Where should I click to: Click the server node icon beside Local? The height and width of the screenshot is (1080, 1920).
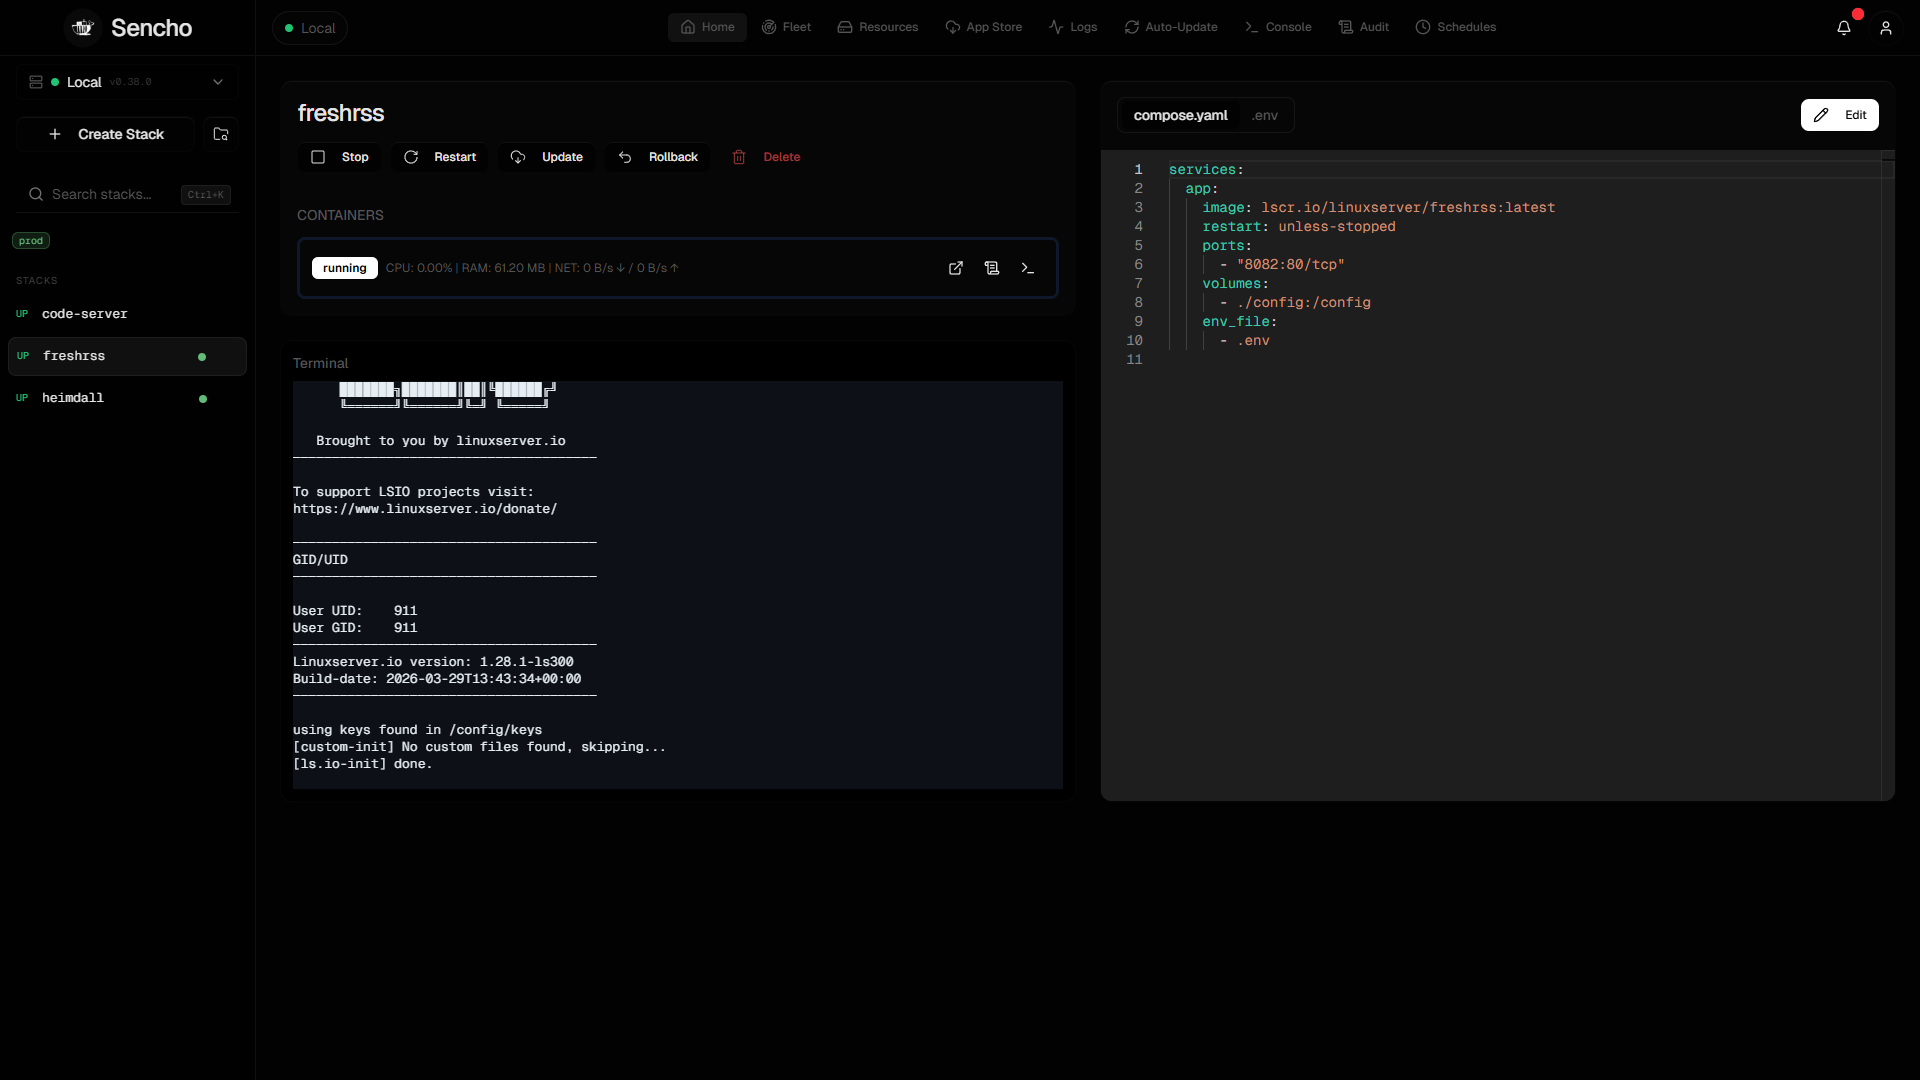point(36,82)
